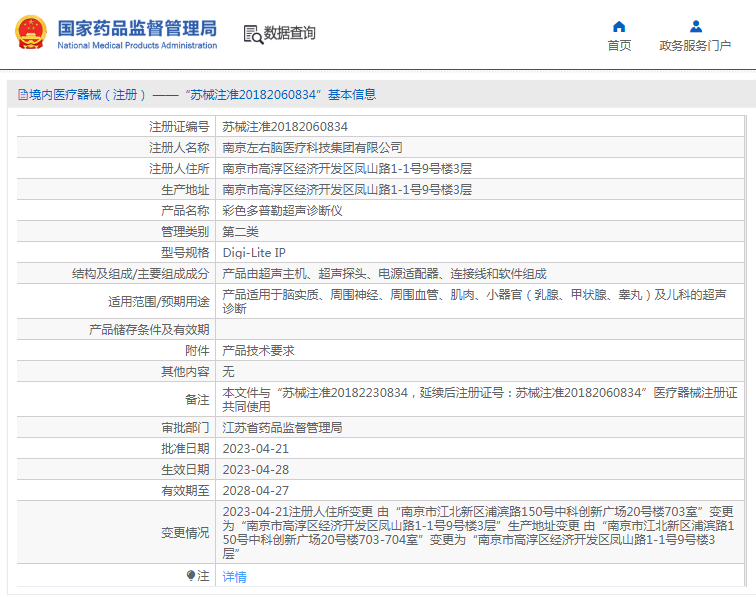
Task: Click the 注册人住所 address value
Action: pyautogui.click(x=347, y=169)
